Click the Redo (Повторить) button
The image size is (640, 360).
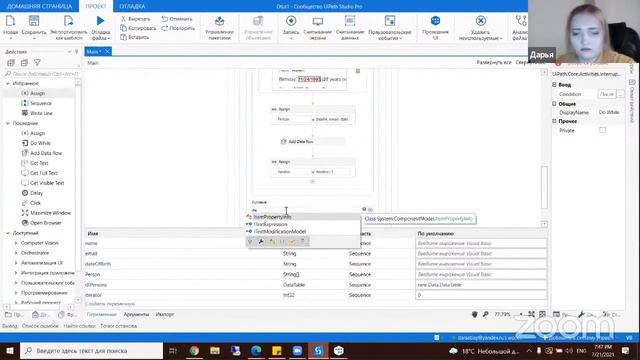tap(178, 28)
